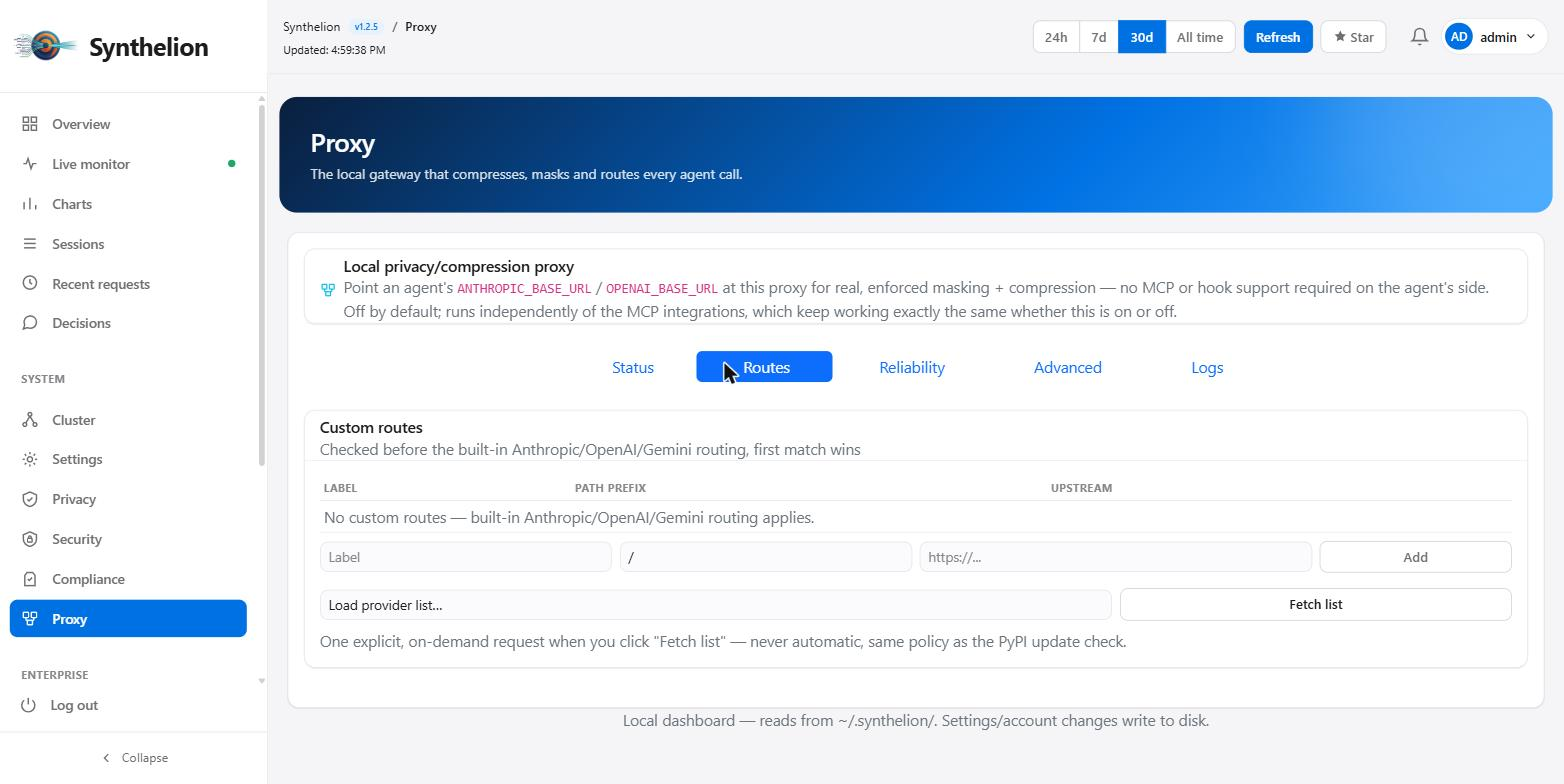
Task: Open Charts via its bar icon
Action: tap(30, 204)
